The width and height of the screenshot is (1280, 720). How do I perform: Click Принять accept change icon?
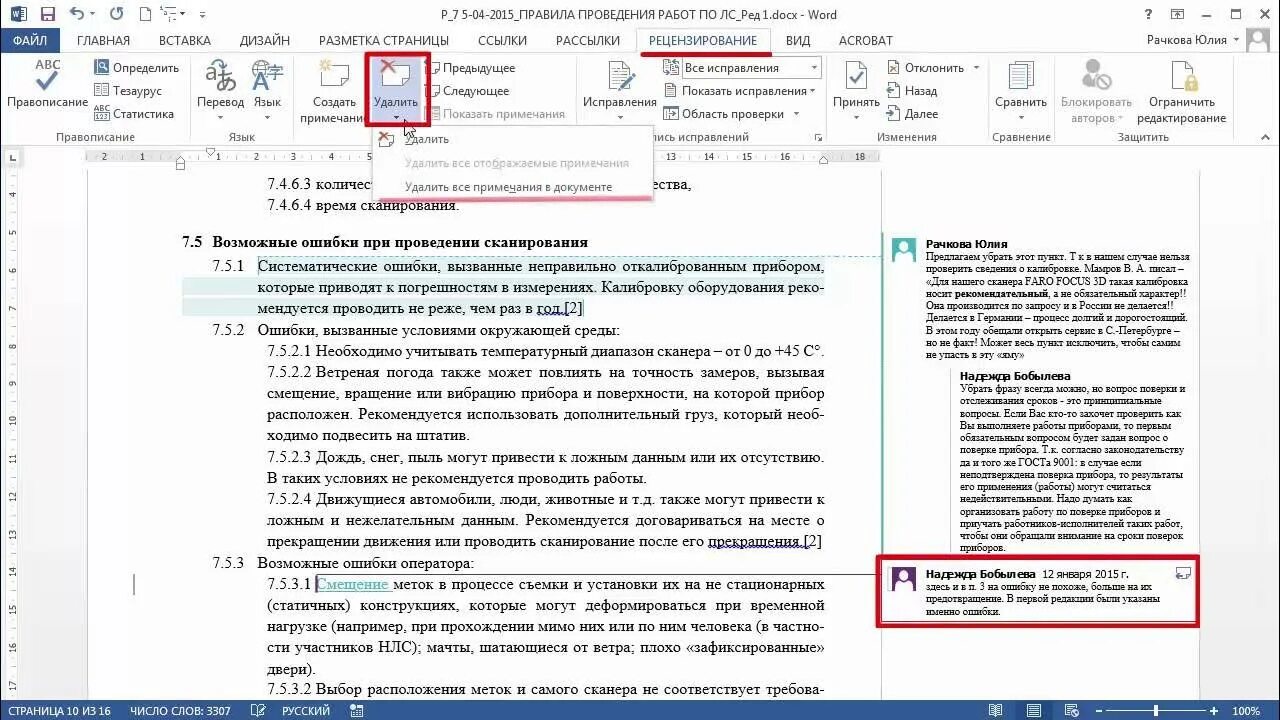(x=856, y=77)
